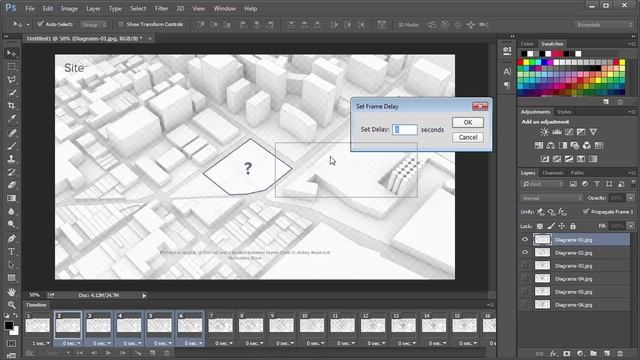Show the Diagrams-05.jpg layer
The width and height of the screenshot is (640, 360).
525,292
